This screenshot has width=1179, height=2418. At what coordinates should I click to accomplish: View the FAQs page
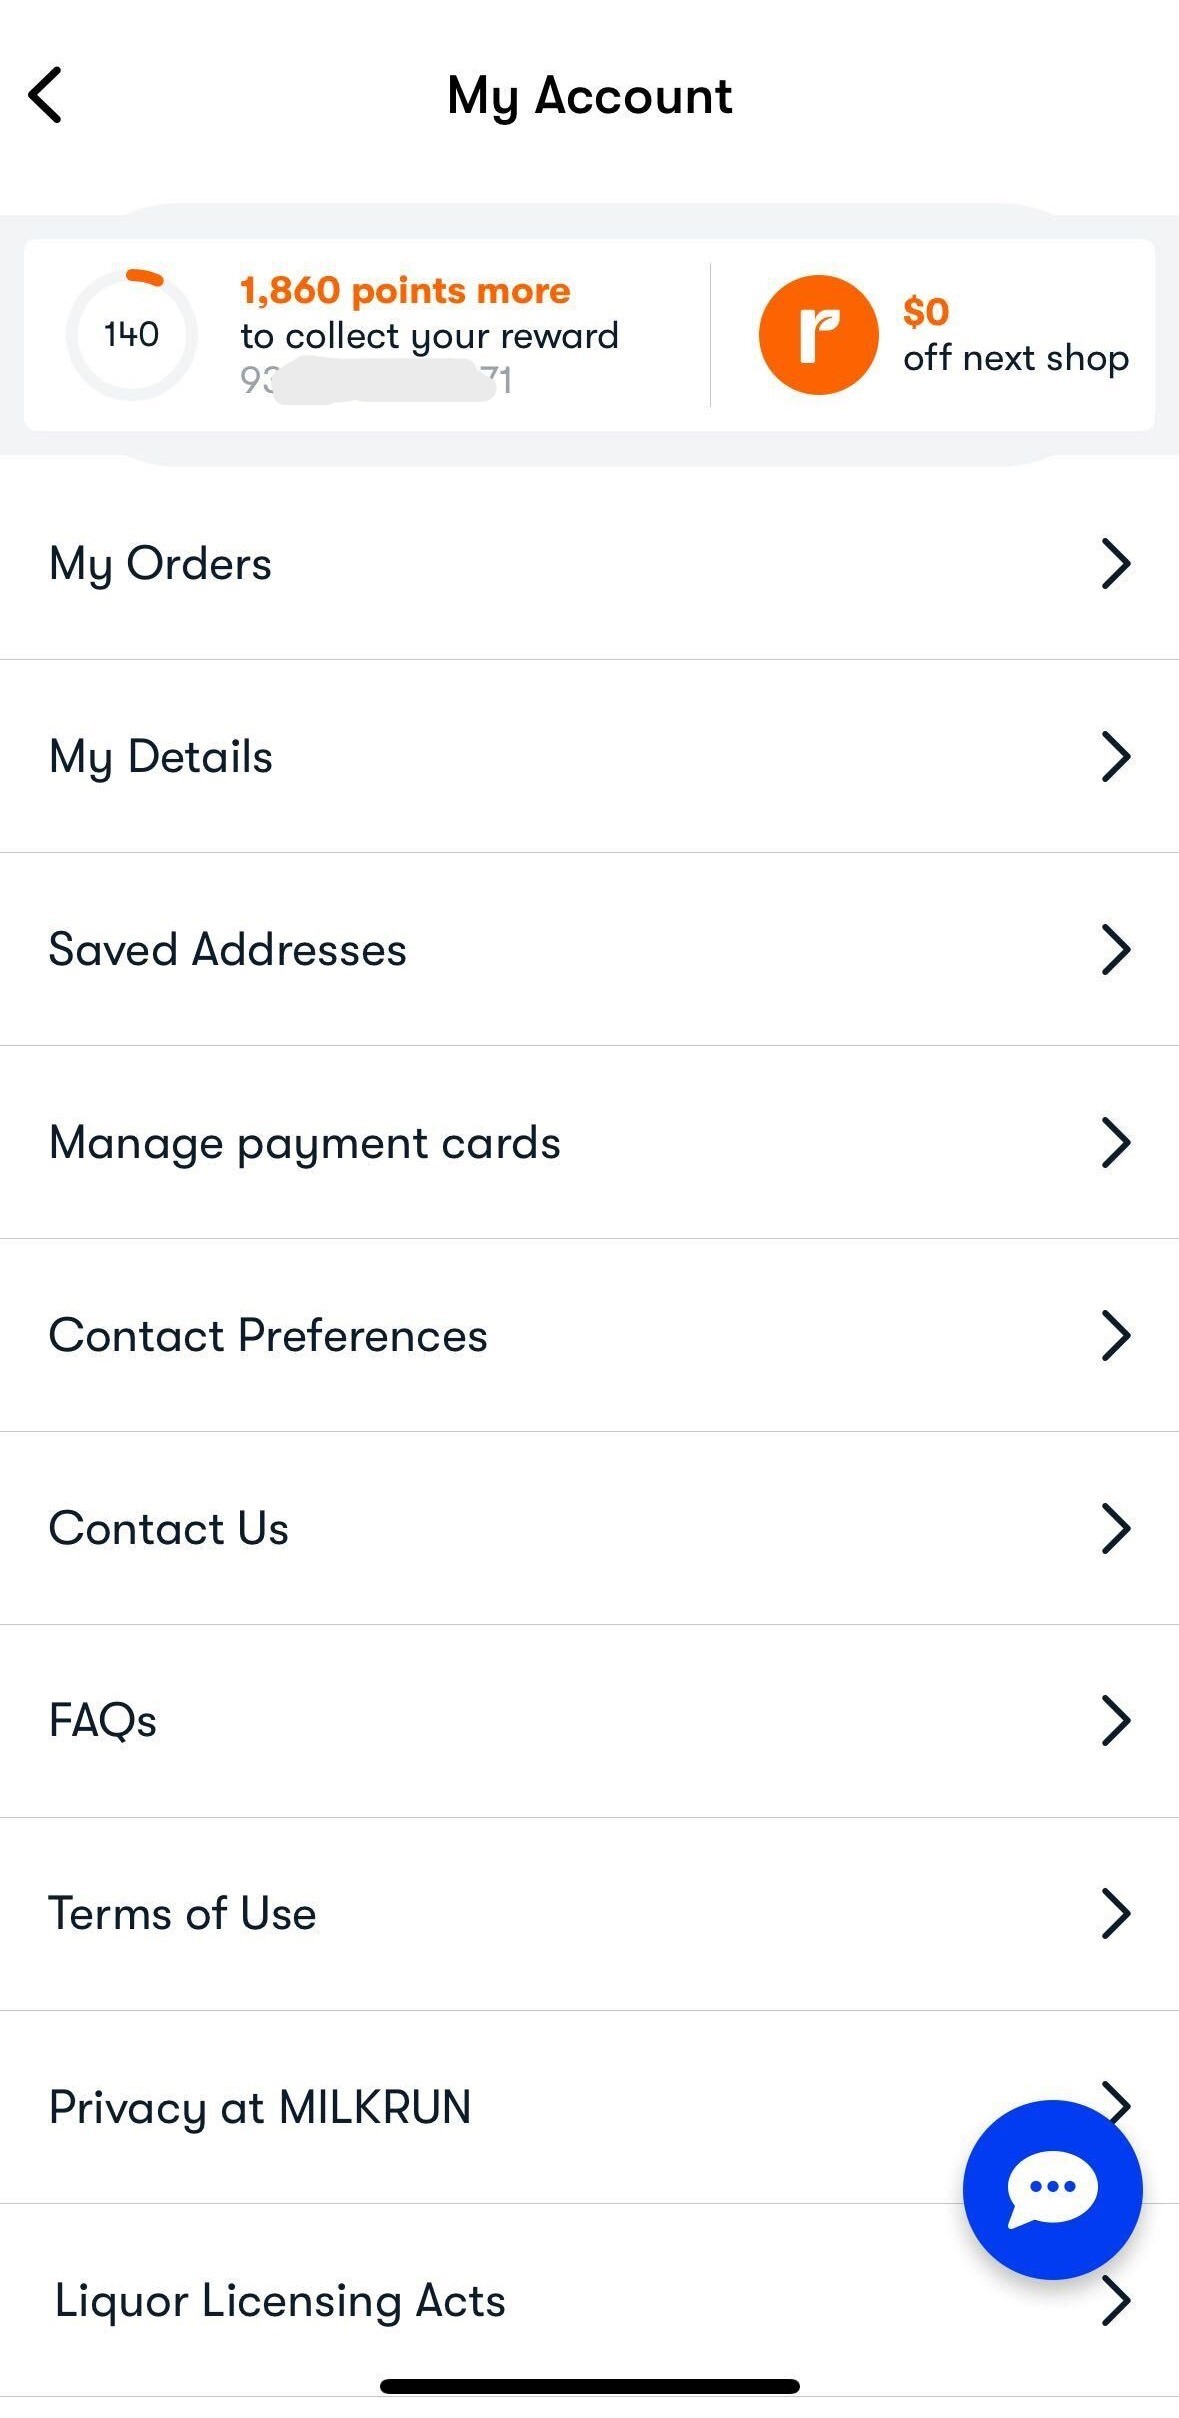pyautogui.click(x=103, y=1721)
